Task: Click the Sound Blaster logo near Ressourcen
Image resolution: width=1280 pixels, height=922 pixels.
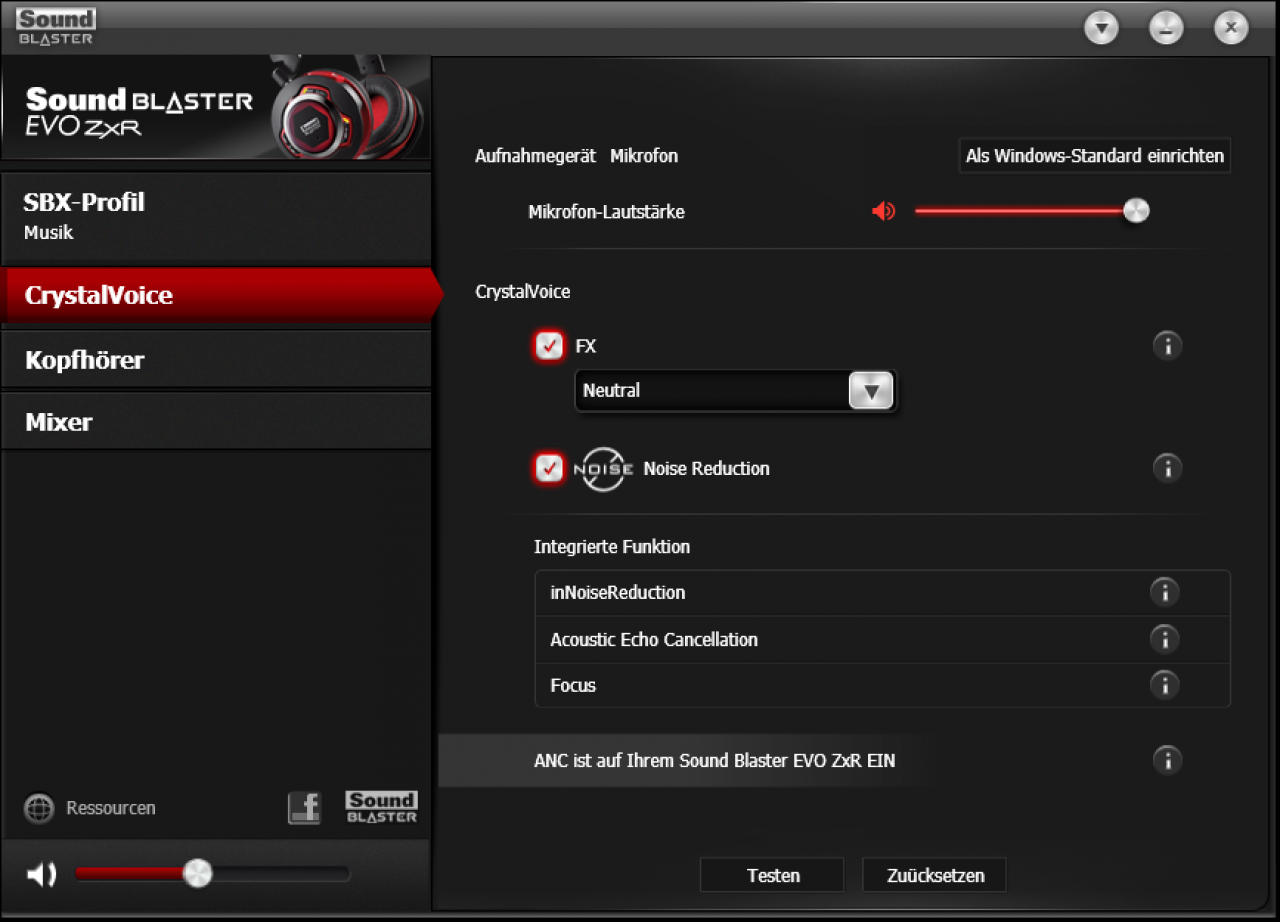Action: coord(381,807)
